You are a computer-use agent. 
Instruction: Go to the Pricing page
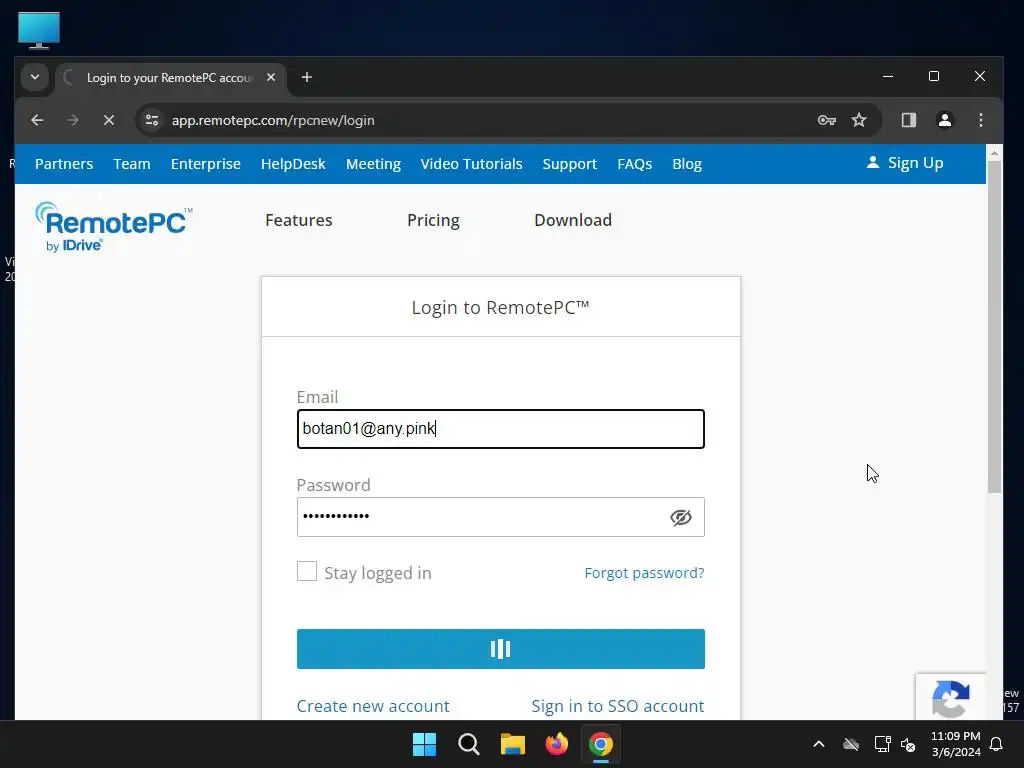coord(433,220)
